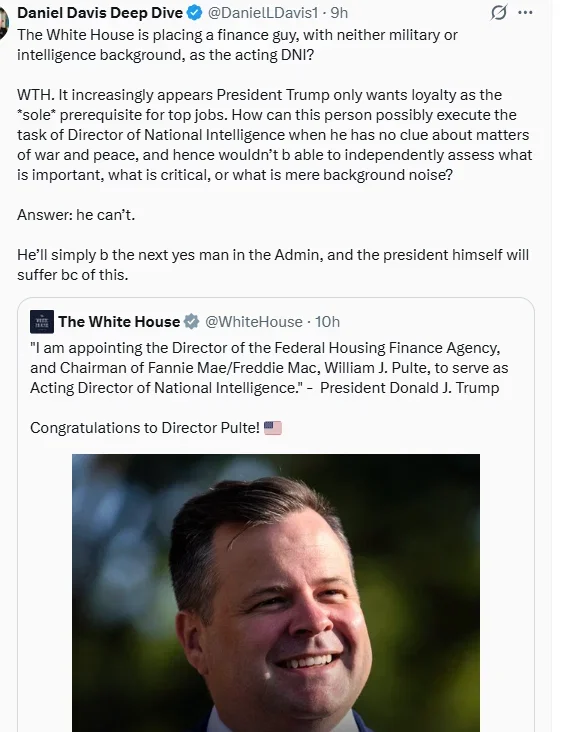
Task: Click the paragraph beginning He'll simply b
Action: click(x=273, y=265)
